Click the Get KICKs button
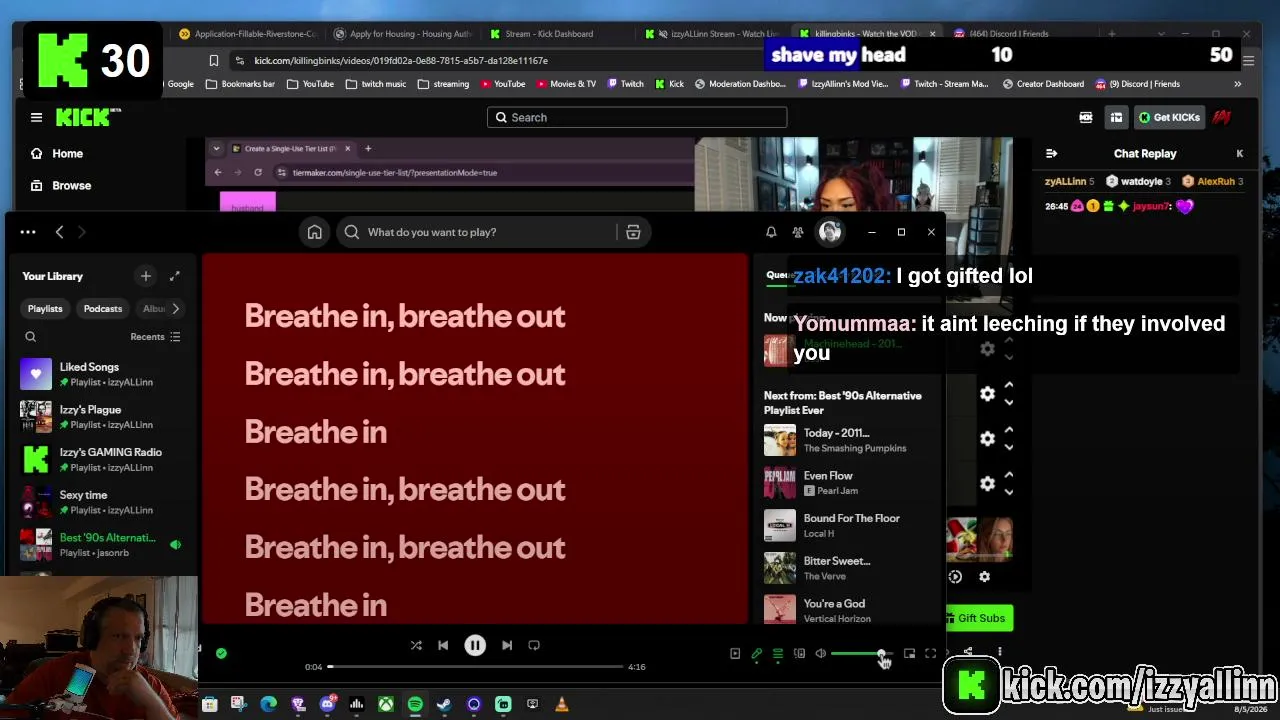Viewport: 1280px width, 720px height. 1170,118
